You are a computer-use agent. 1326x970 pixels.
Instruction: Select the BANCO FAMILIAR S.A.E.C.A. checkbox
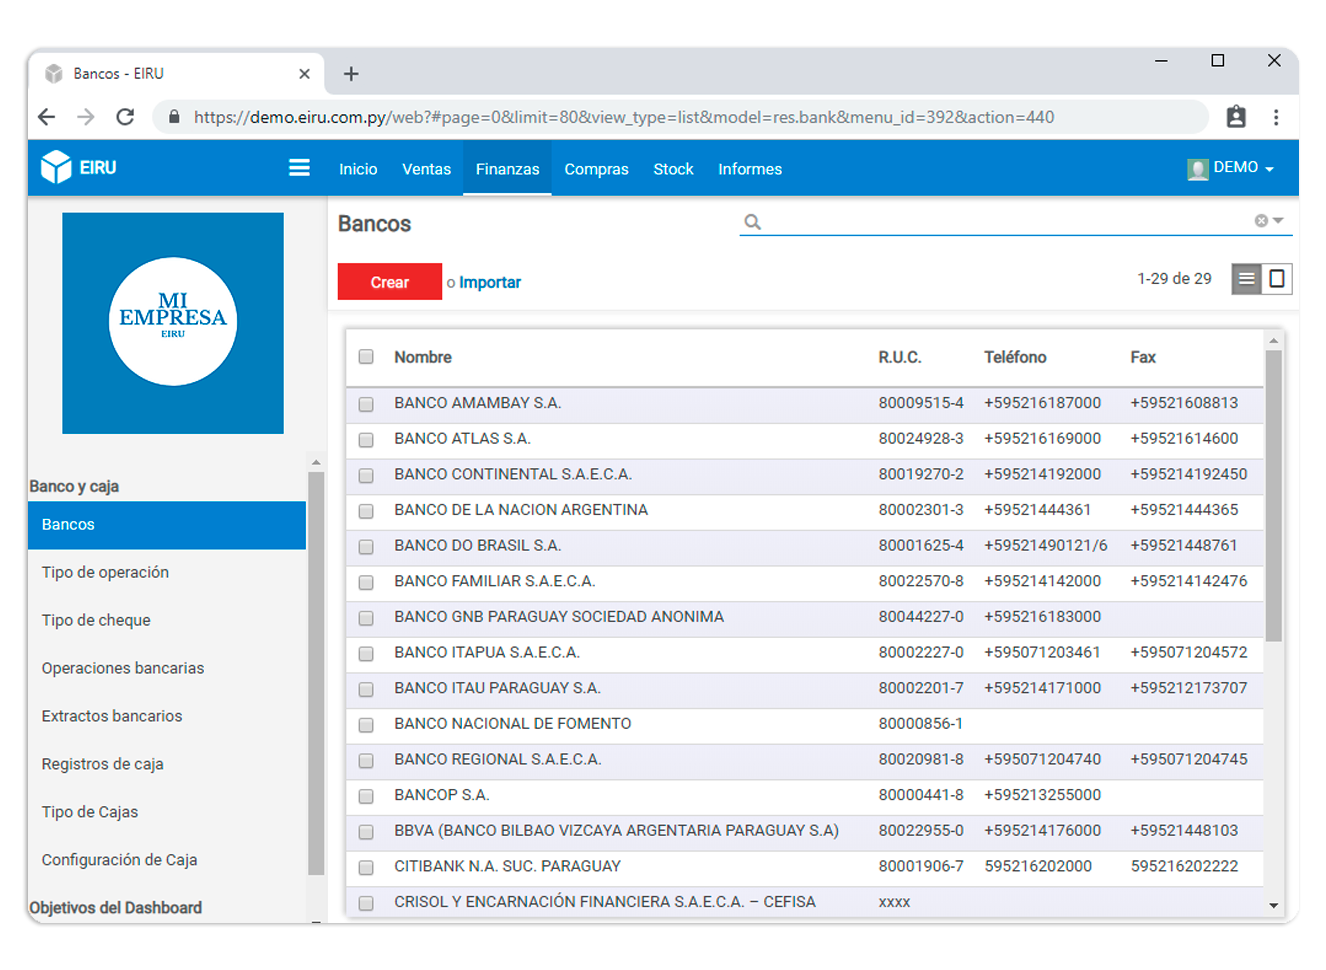tap(366, 582)
